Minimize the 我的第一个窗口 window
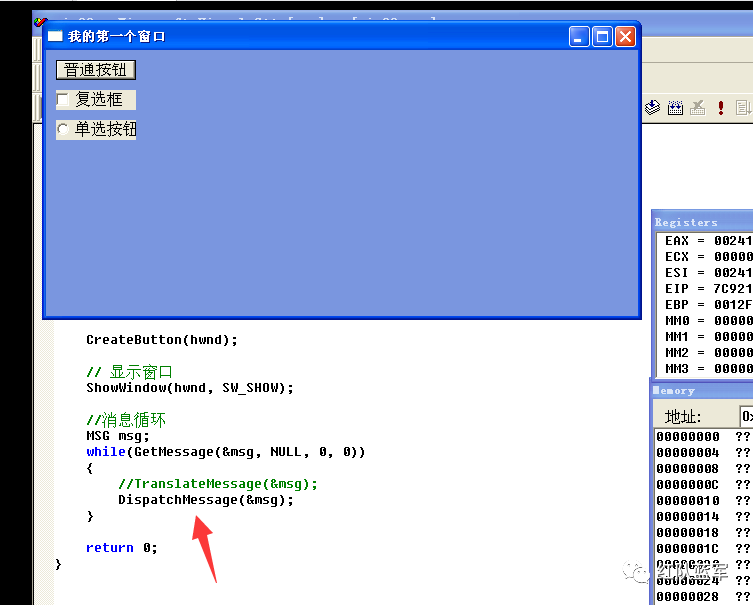The width and height of the screenshot is (753, 605). (579, 36)
